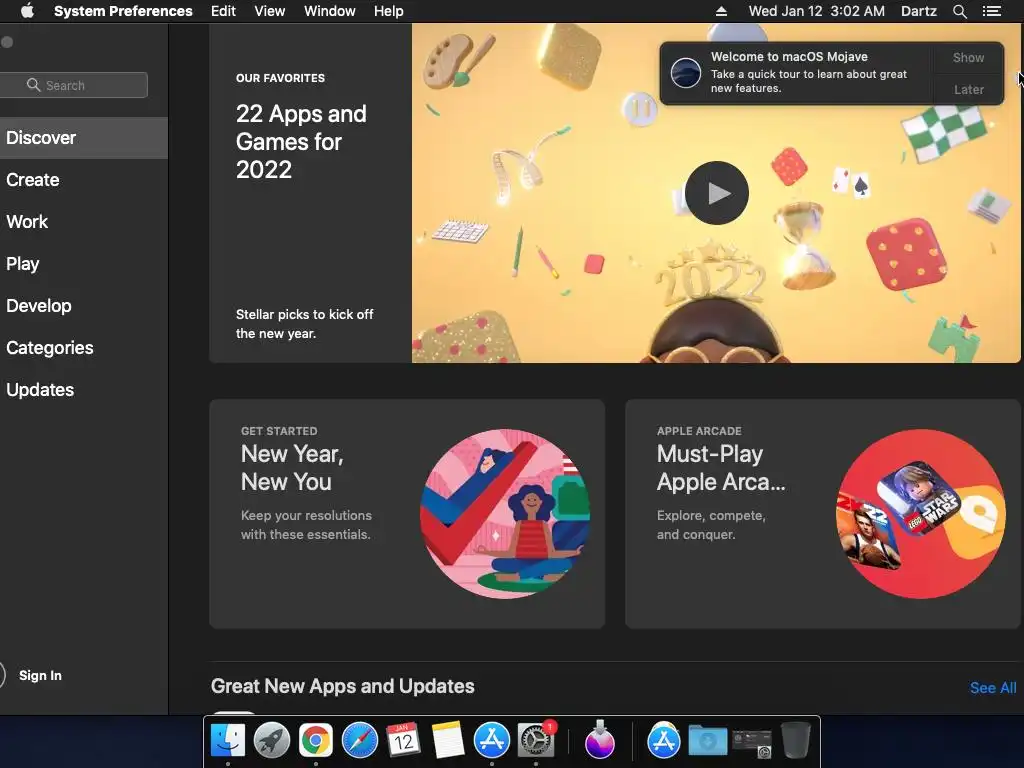Click Show on macOS Mojave notification
This screenshot has height=768, width=1024.
968,57
